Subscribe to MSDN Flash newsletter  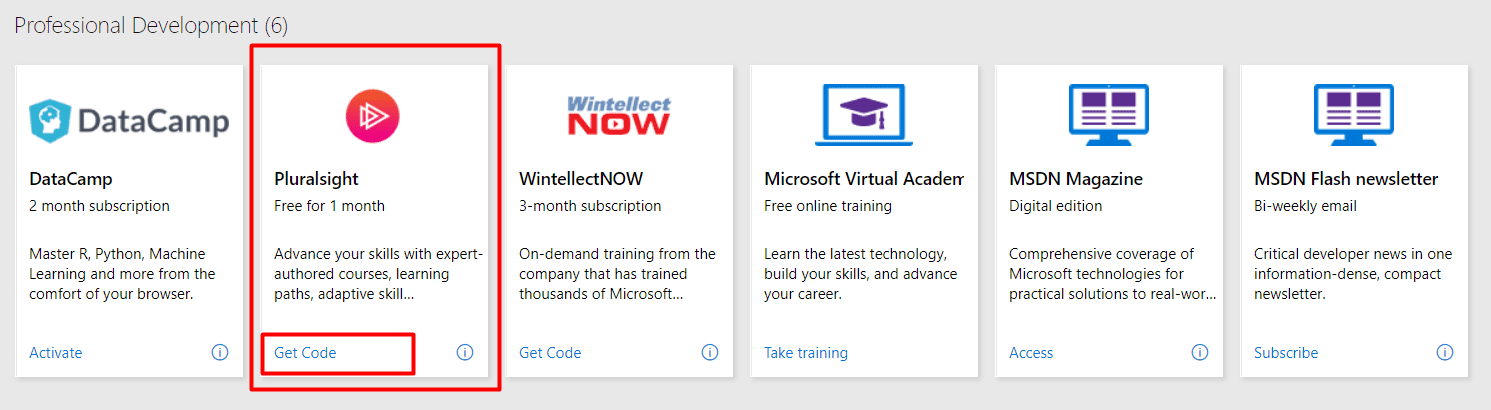(1286, 353)
